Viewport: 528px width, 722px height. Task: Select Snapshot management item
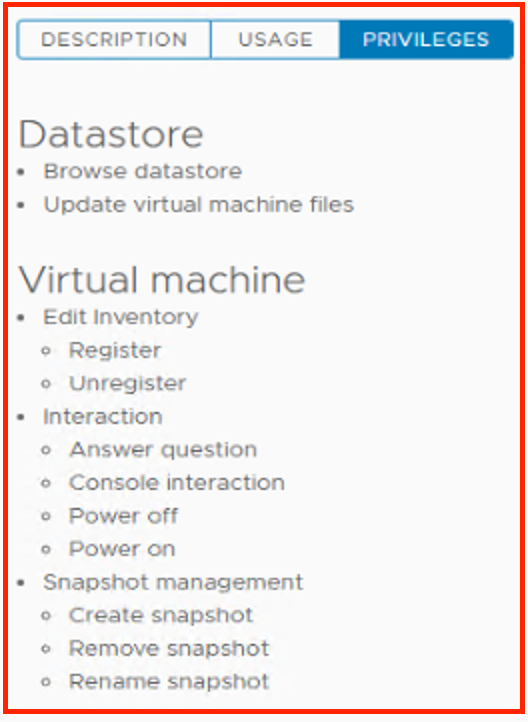click(x=173, y=582)
